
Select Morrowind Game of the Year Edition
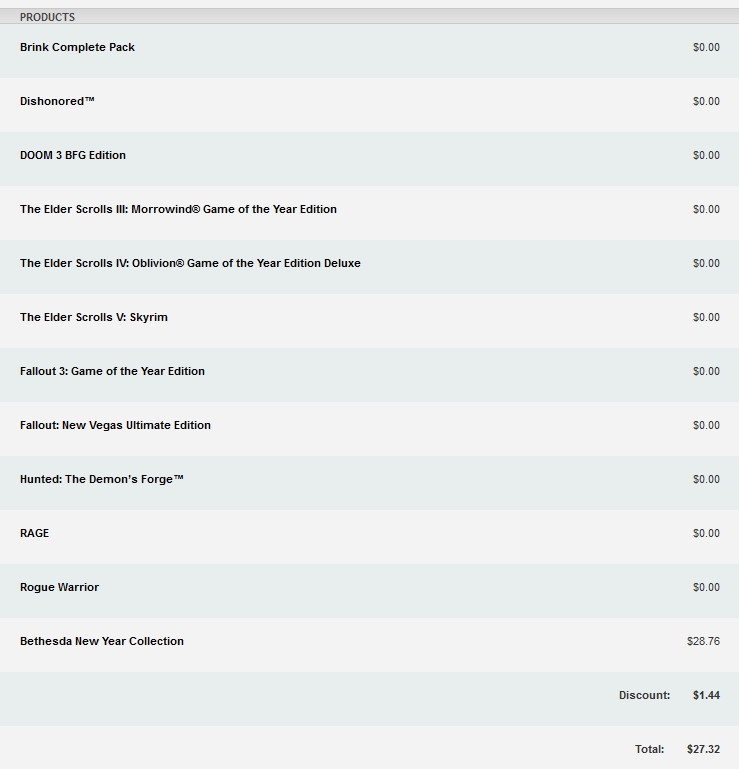point(178,209)
